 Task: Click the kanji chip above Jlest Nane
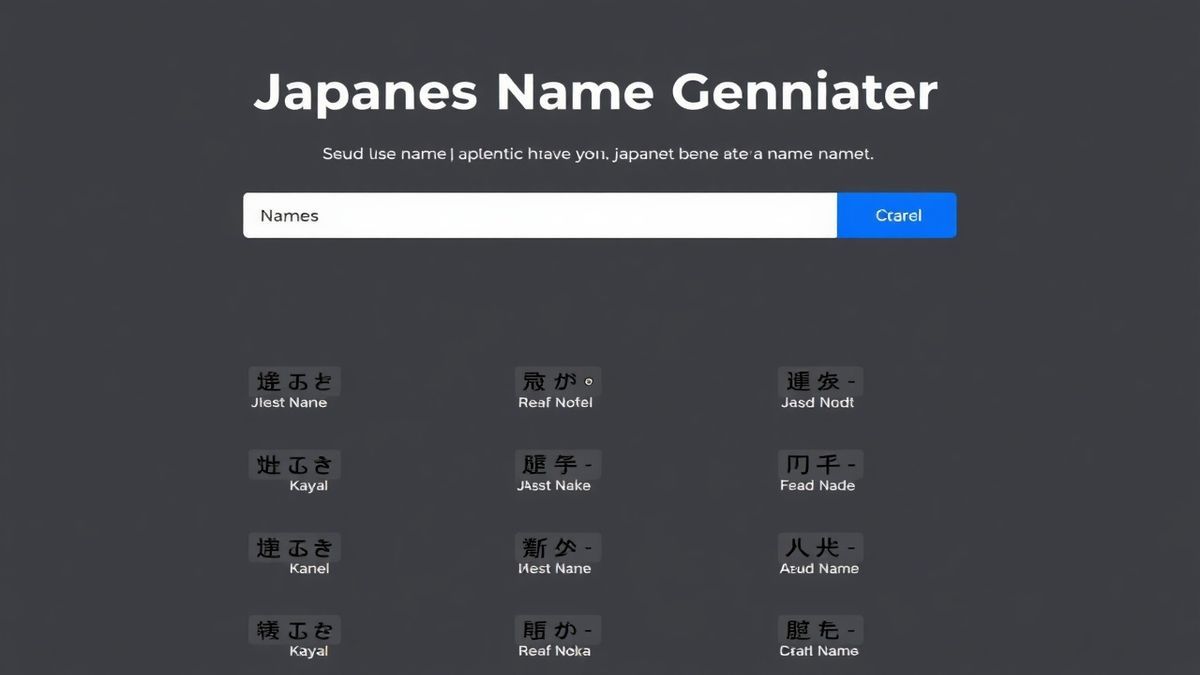tap(294, 381)
